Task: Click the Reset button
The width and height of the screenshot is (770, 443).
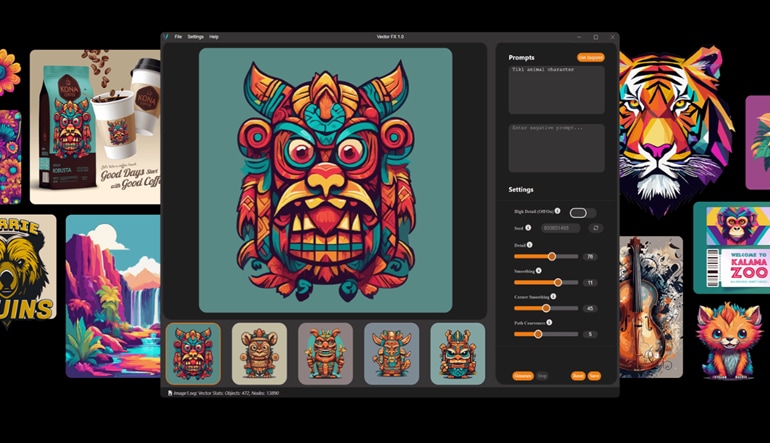Action: coord(578,376)
